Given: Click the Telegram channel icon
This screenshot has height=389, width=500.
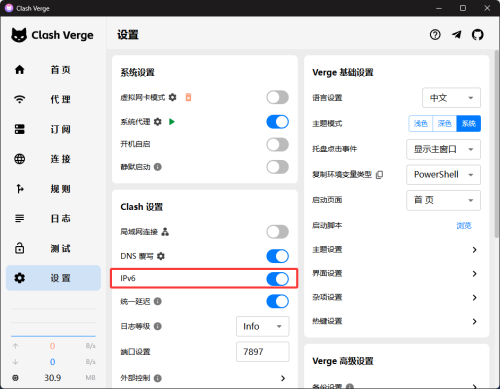Looking at the screenshot, I should coord(457,35).
